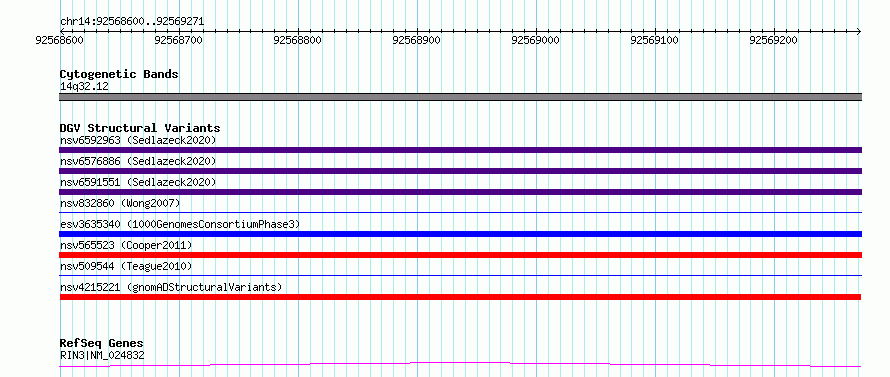Click the RIN3|NM_024832 gene label
Image resolution: width=890 pixels, height=377 pixels.
[x=102, y=356]
